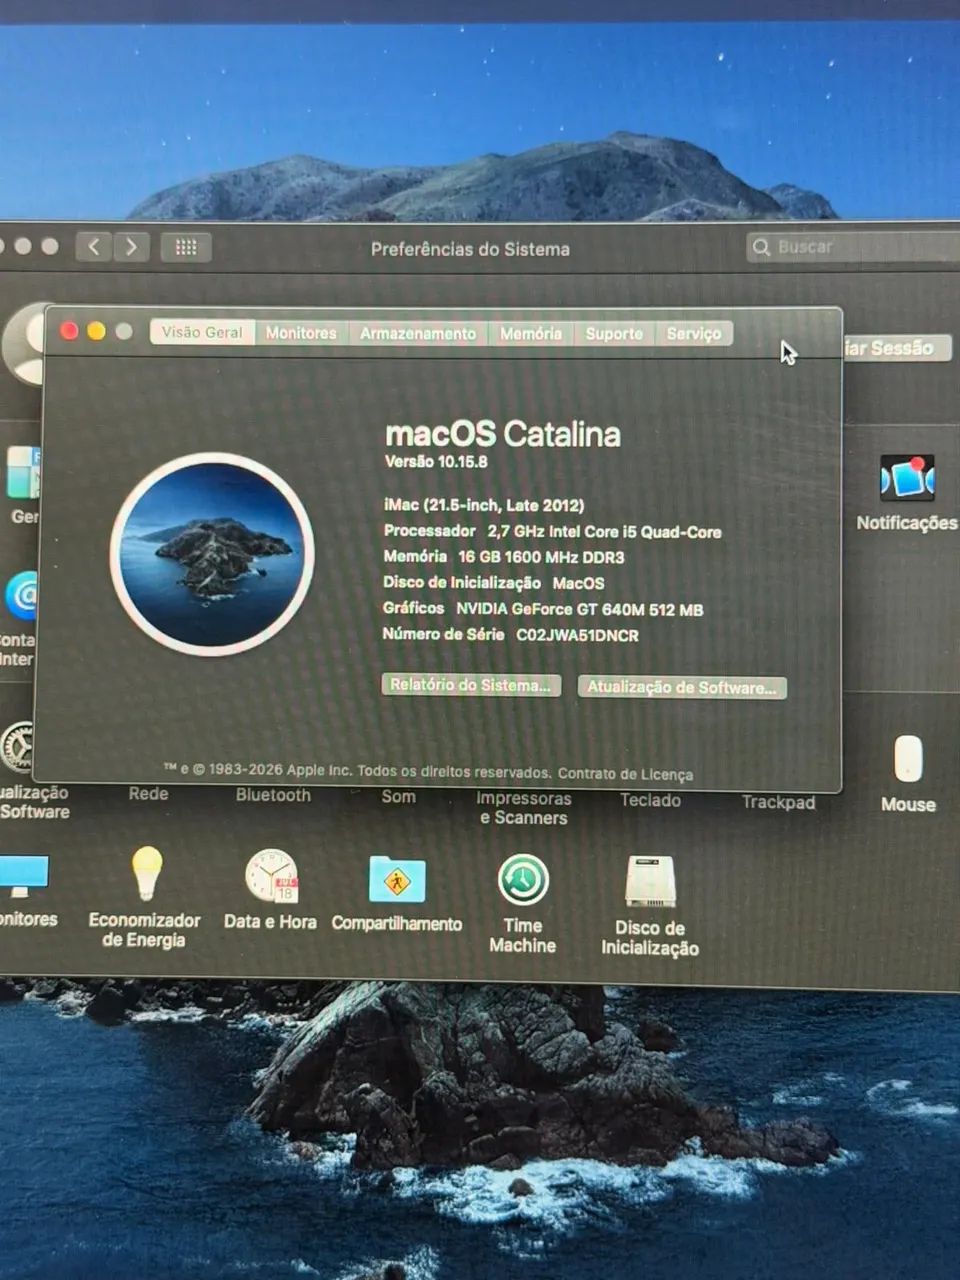Open the Time Machine icon

tap(523, 881)
